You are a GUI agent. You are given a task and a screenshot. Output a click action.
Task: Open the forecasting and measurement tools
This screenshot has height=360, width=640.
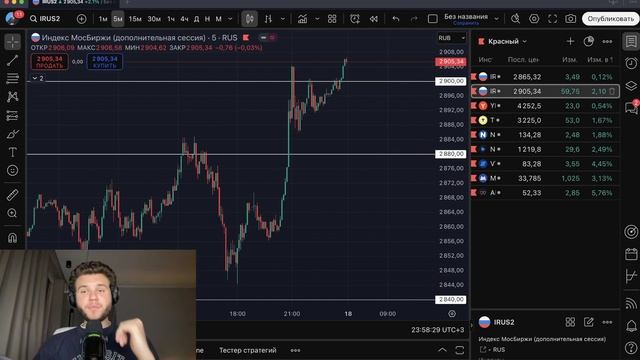pos(13,116)
